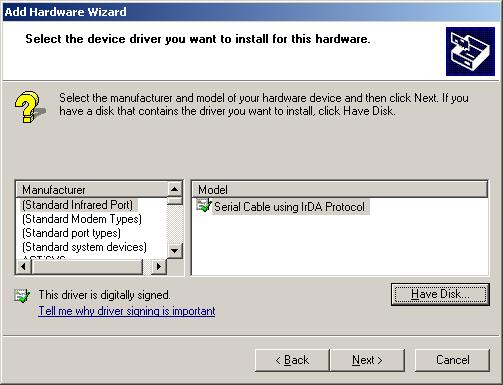503x385 pixels.
Task: Click Manufacturer list scroll left arrow
Action: [x=23, y=267]
